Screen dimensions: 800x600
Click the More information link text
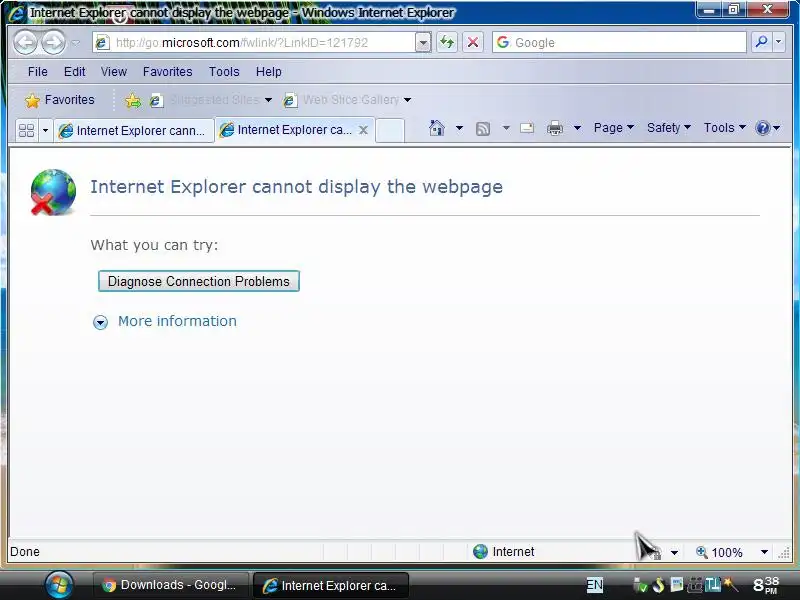coord(177,321)
